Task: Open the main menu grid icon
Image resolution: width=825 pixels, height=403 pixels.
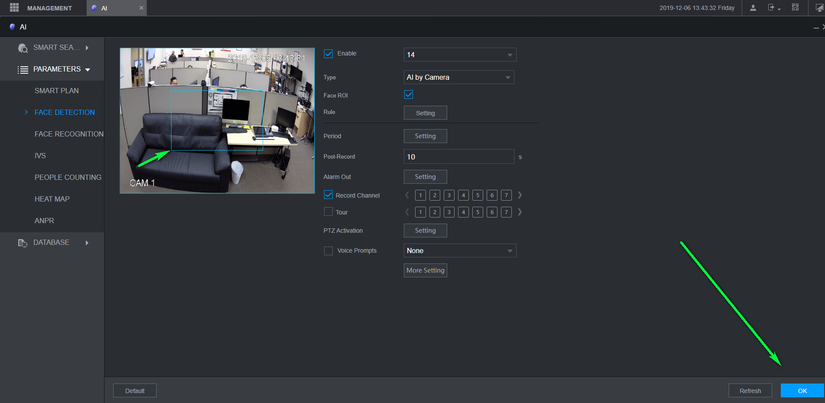Action: click(x=14, y=8)
